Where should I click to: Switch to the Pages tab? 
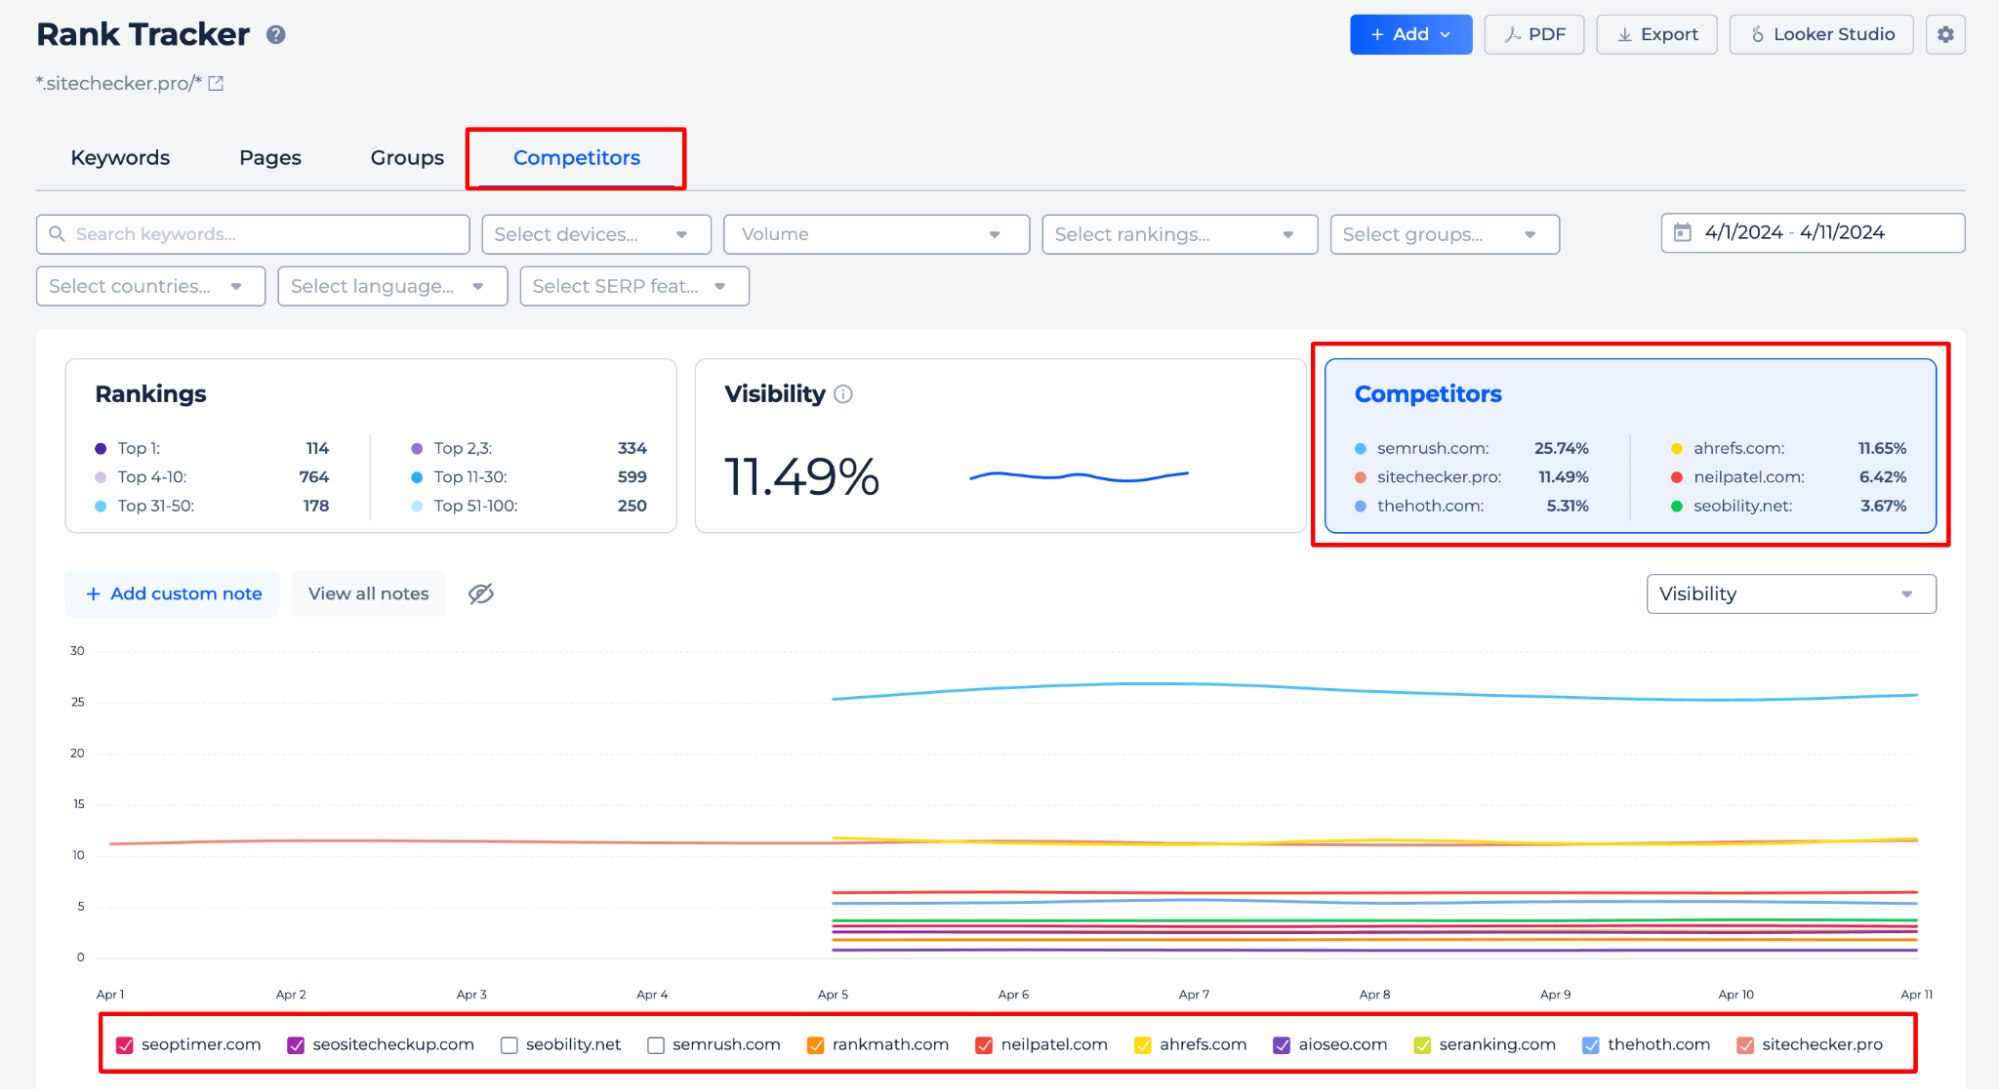[270, 158]
